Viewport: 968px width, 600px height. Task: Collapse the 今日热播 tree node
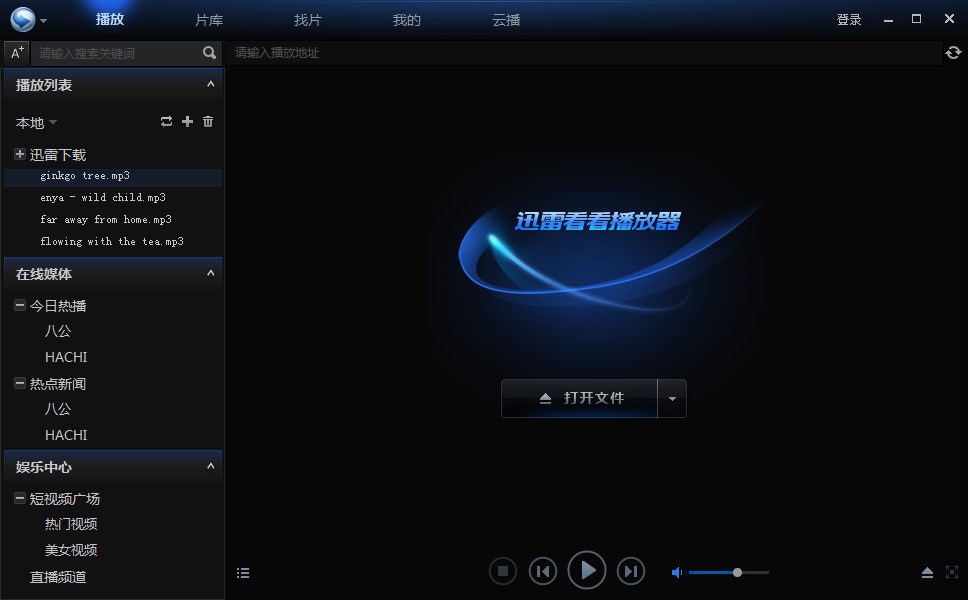click(x=20, y=305)
